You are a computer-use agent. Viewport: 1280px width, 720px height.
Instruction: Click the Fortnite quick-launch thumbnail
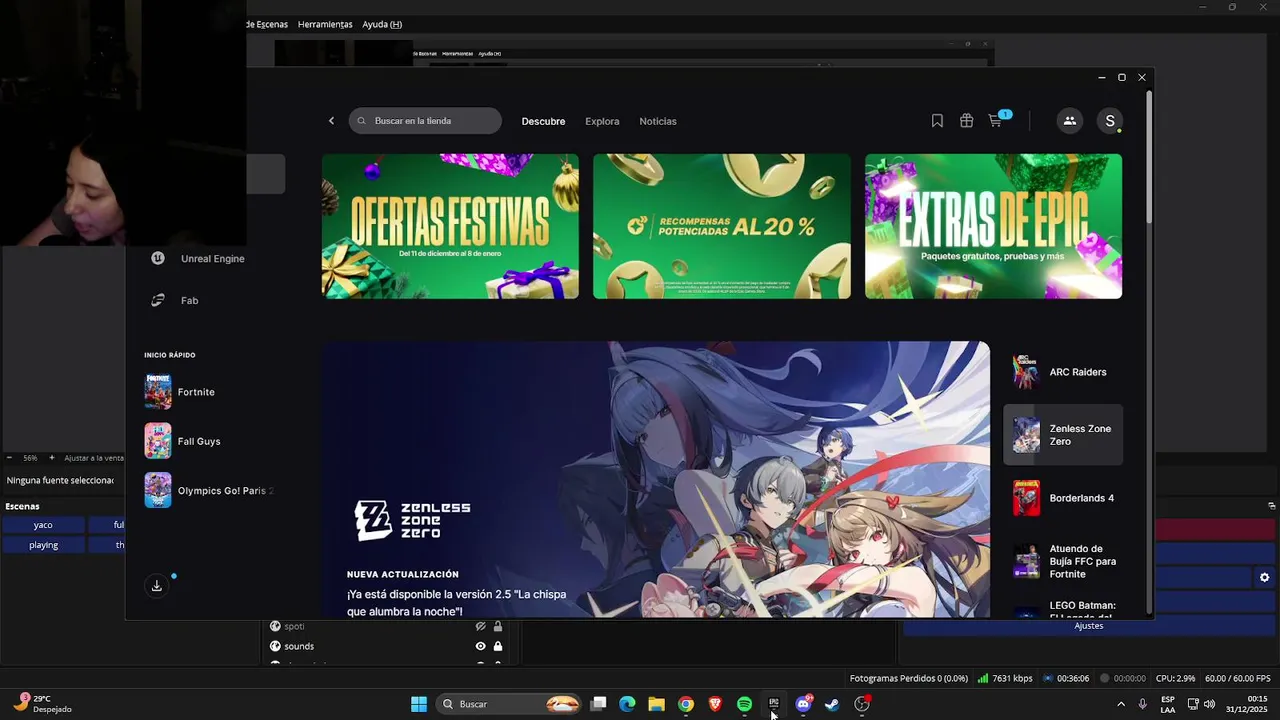pos(158,392)
